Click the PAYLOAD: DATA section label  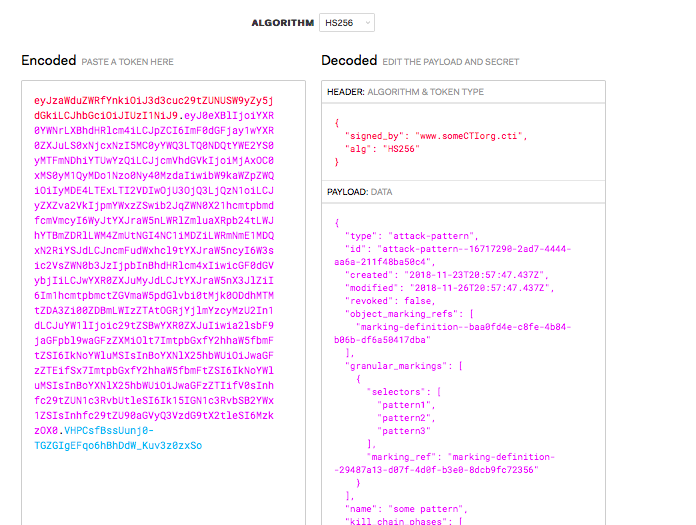coord(360,192)
